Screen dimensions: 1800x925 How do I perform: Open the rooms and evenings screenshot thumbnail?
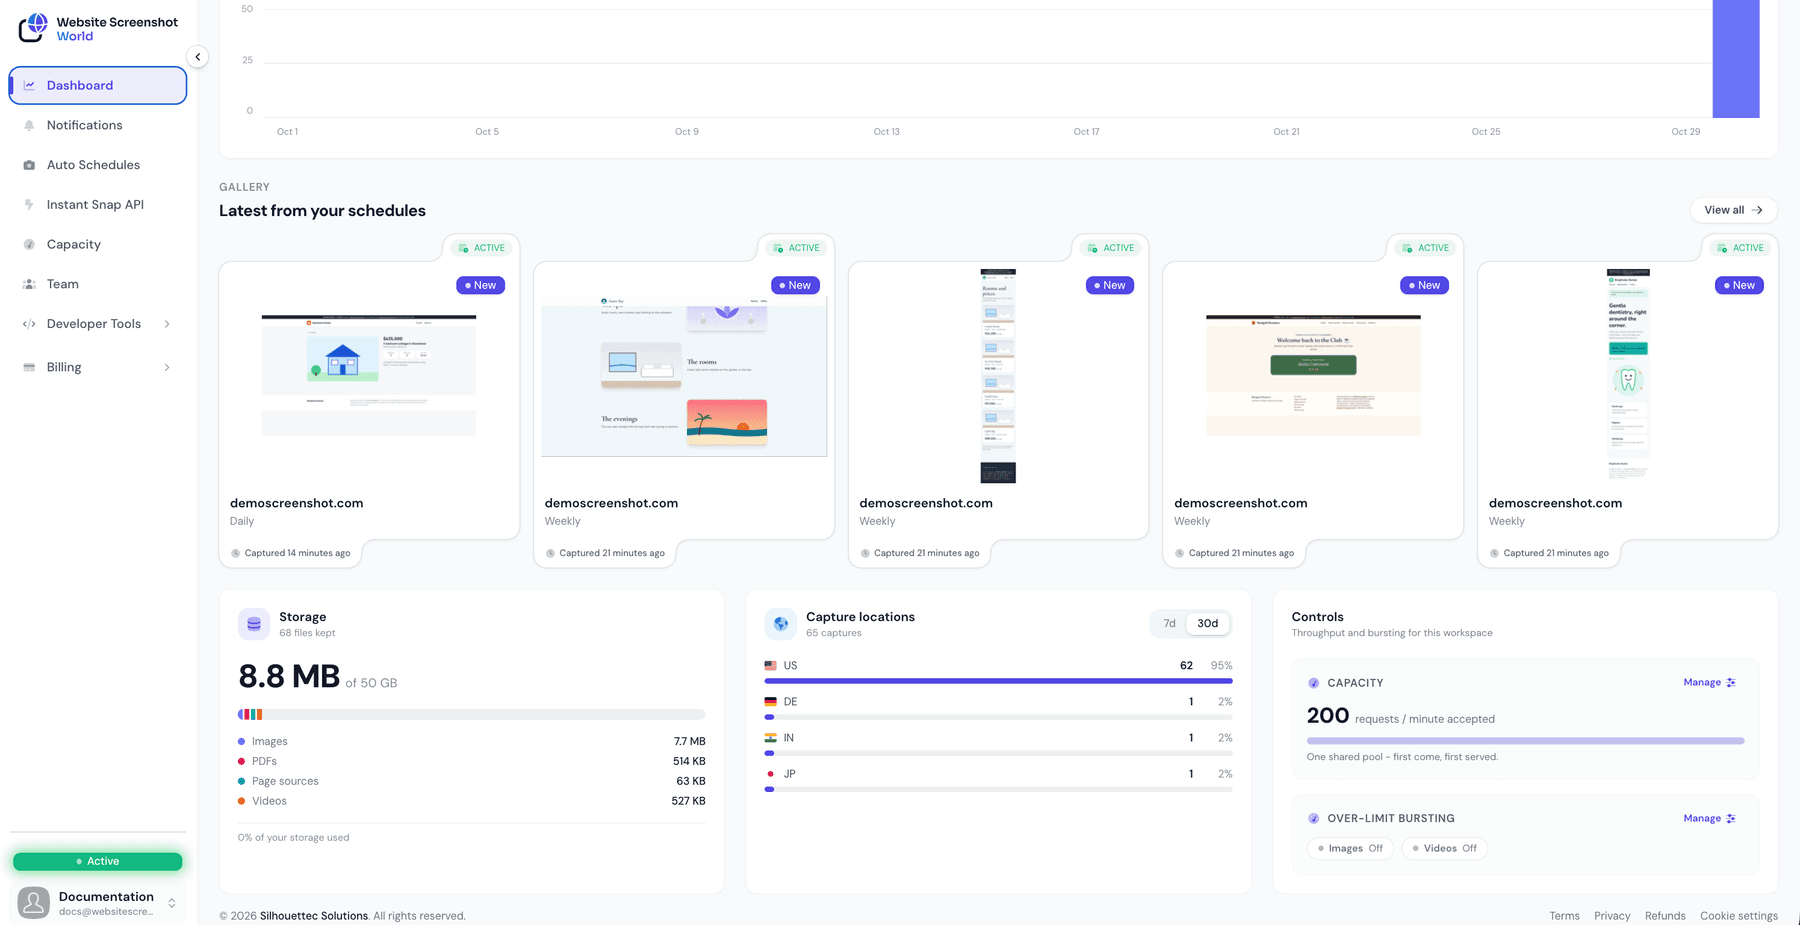[684, 376]
